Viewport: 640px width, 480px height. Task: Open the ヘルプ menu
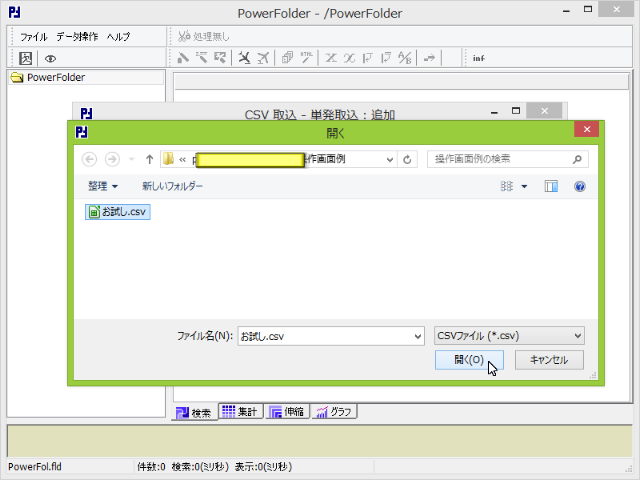coord(118,37)
